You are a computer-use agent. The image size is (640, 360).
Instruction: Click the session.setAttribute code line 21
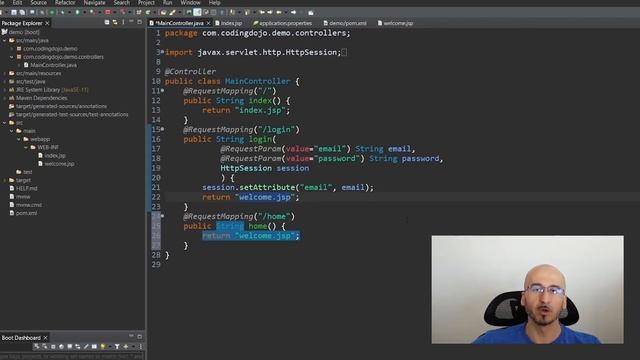coord(288,187)
